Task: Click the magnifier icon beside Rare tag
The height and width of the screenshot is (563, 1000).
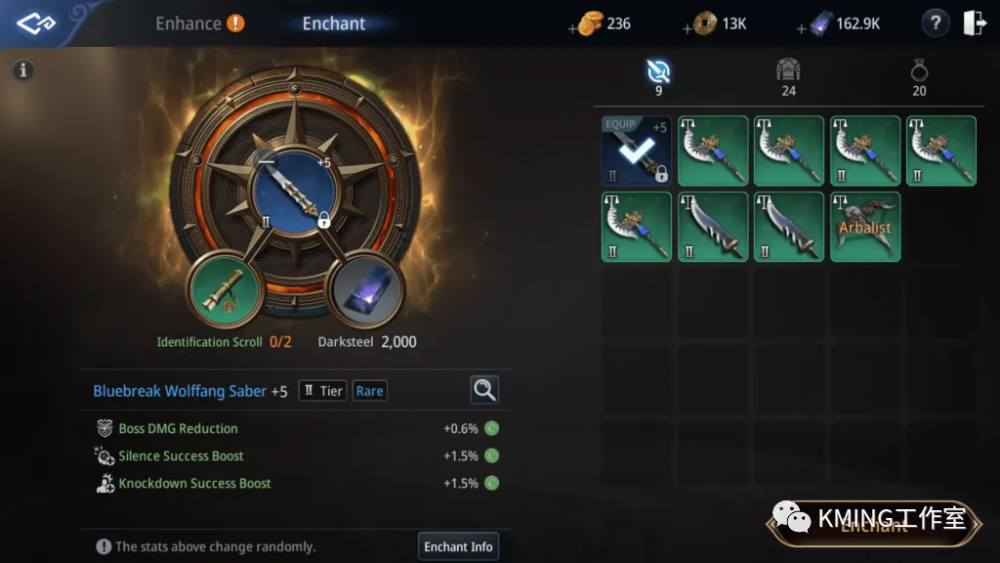Action: point(484,390)
